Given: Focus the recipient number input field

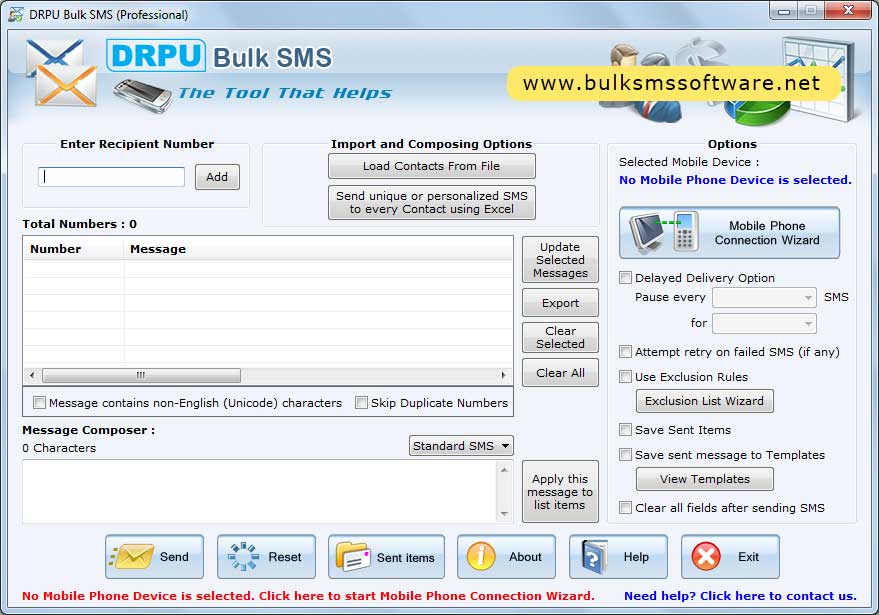Looking at the screenshot, I should tap(112, 177).
